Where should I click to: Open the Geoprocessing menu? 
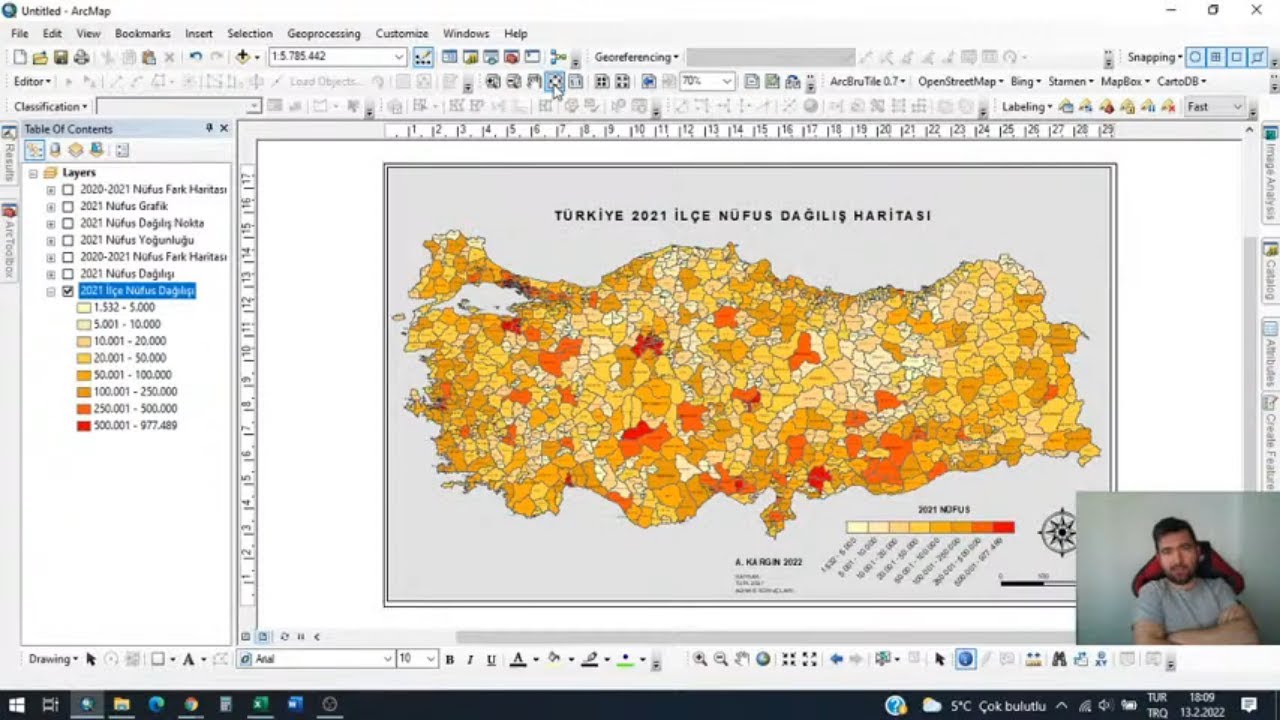(323, 33)
